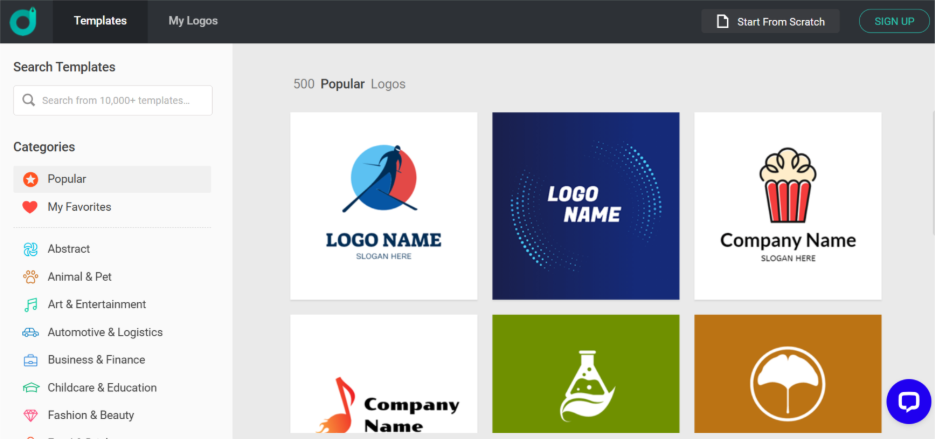The width and height of the screenshot is (936, 439).
Task: Open the Business & Finance category
Action: pyautogui.click(x=112, y=360)
